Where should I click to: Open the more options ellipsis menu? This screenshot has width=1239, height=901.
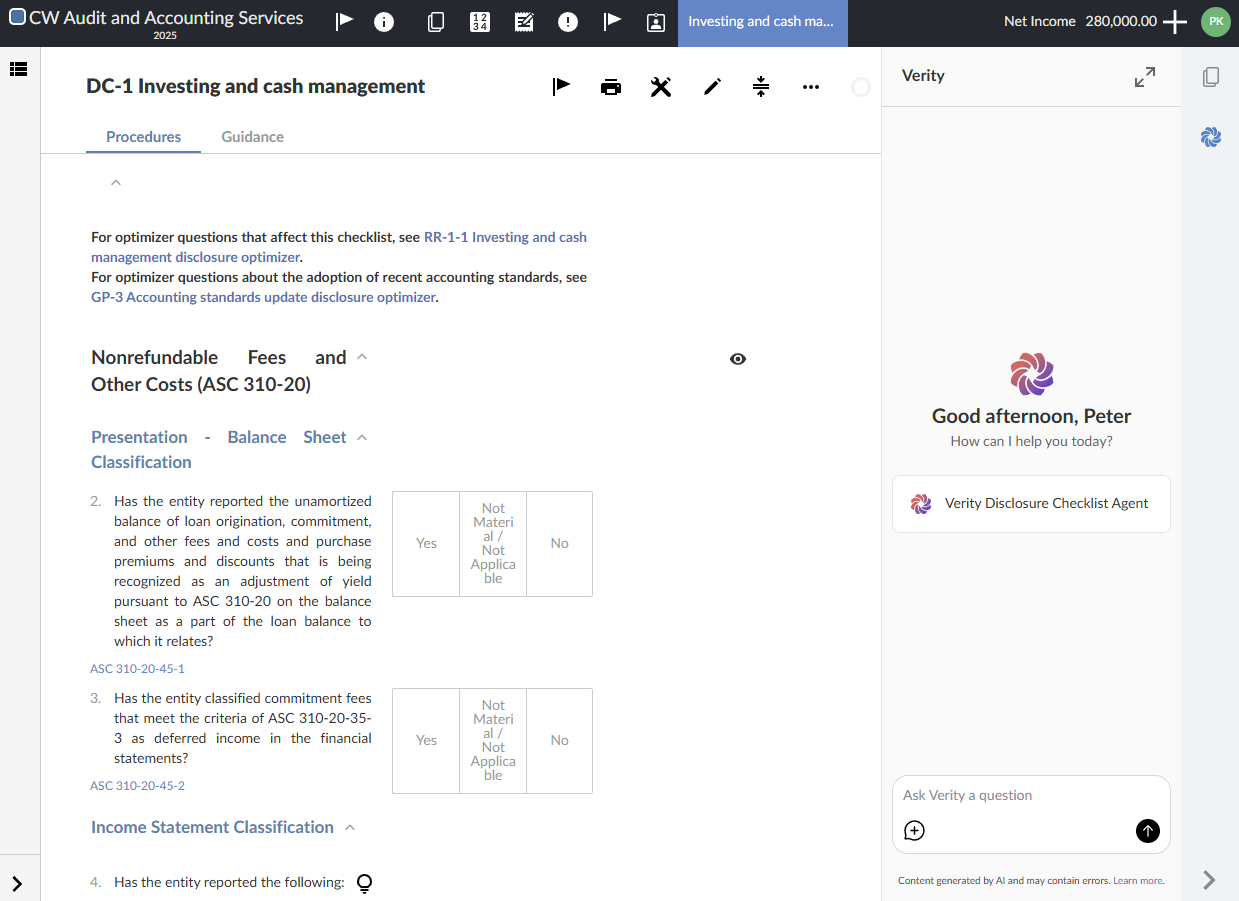point(811,87)
